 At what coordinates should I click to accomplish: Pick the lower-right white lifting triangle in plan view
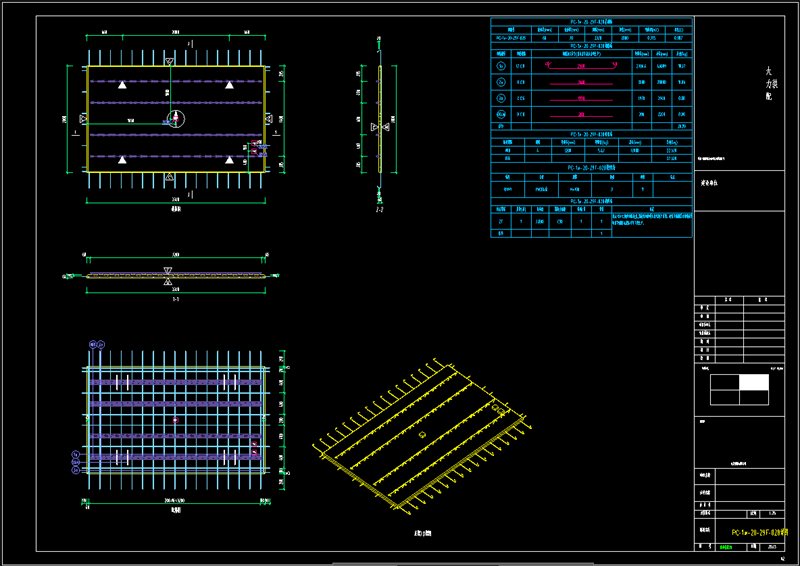(230, 160)
